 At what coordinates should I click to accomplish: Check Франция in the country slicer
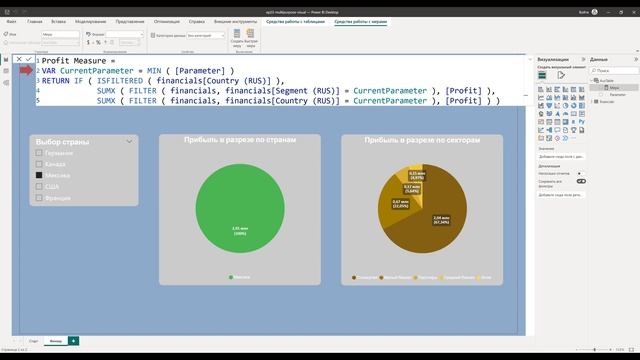39,198
